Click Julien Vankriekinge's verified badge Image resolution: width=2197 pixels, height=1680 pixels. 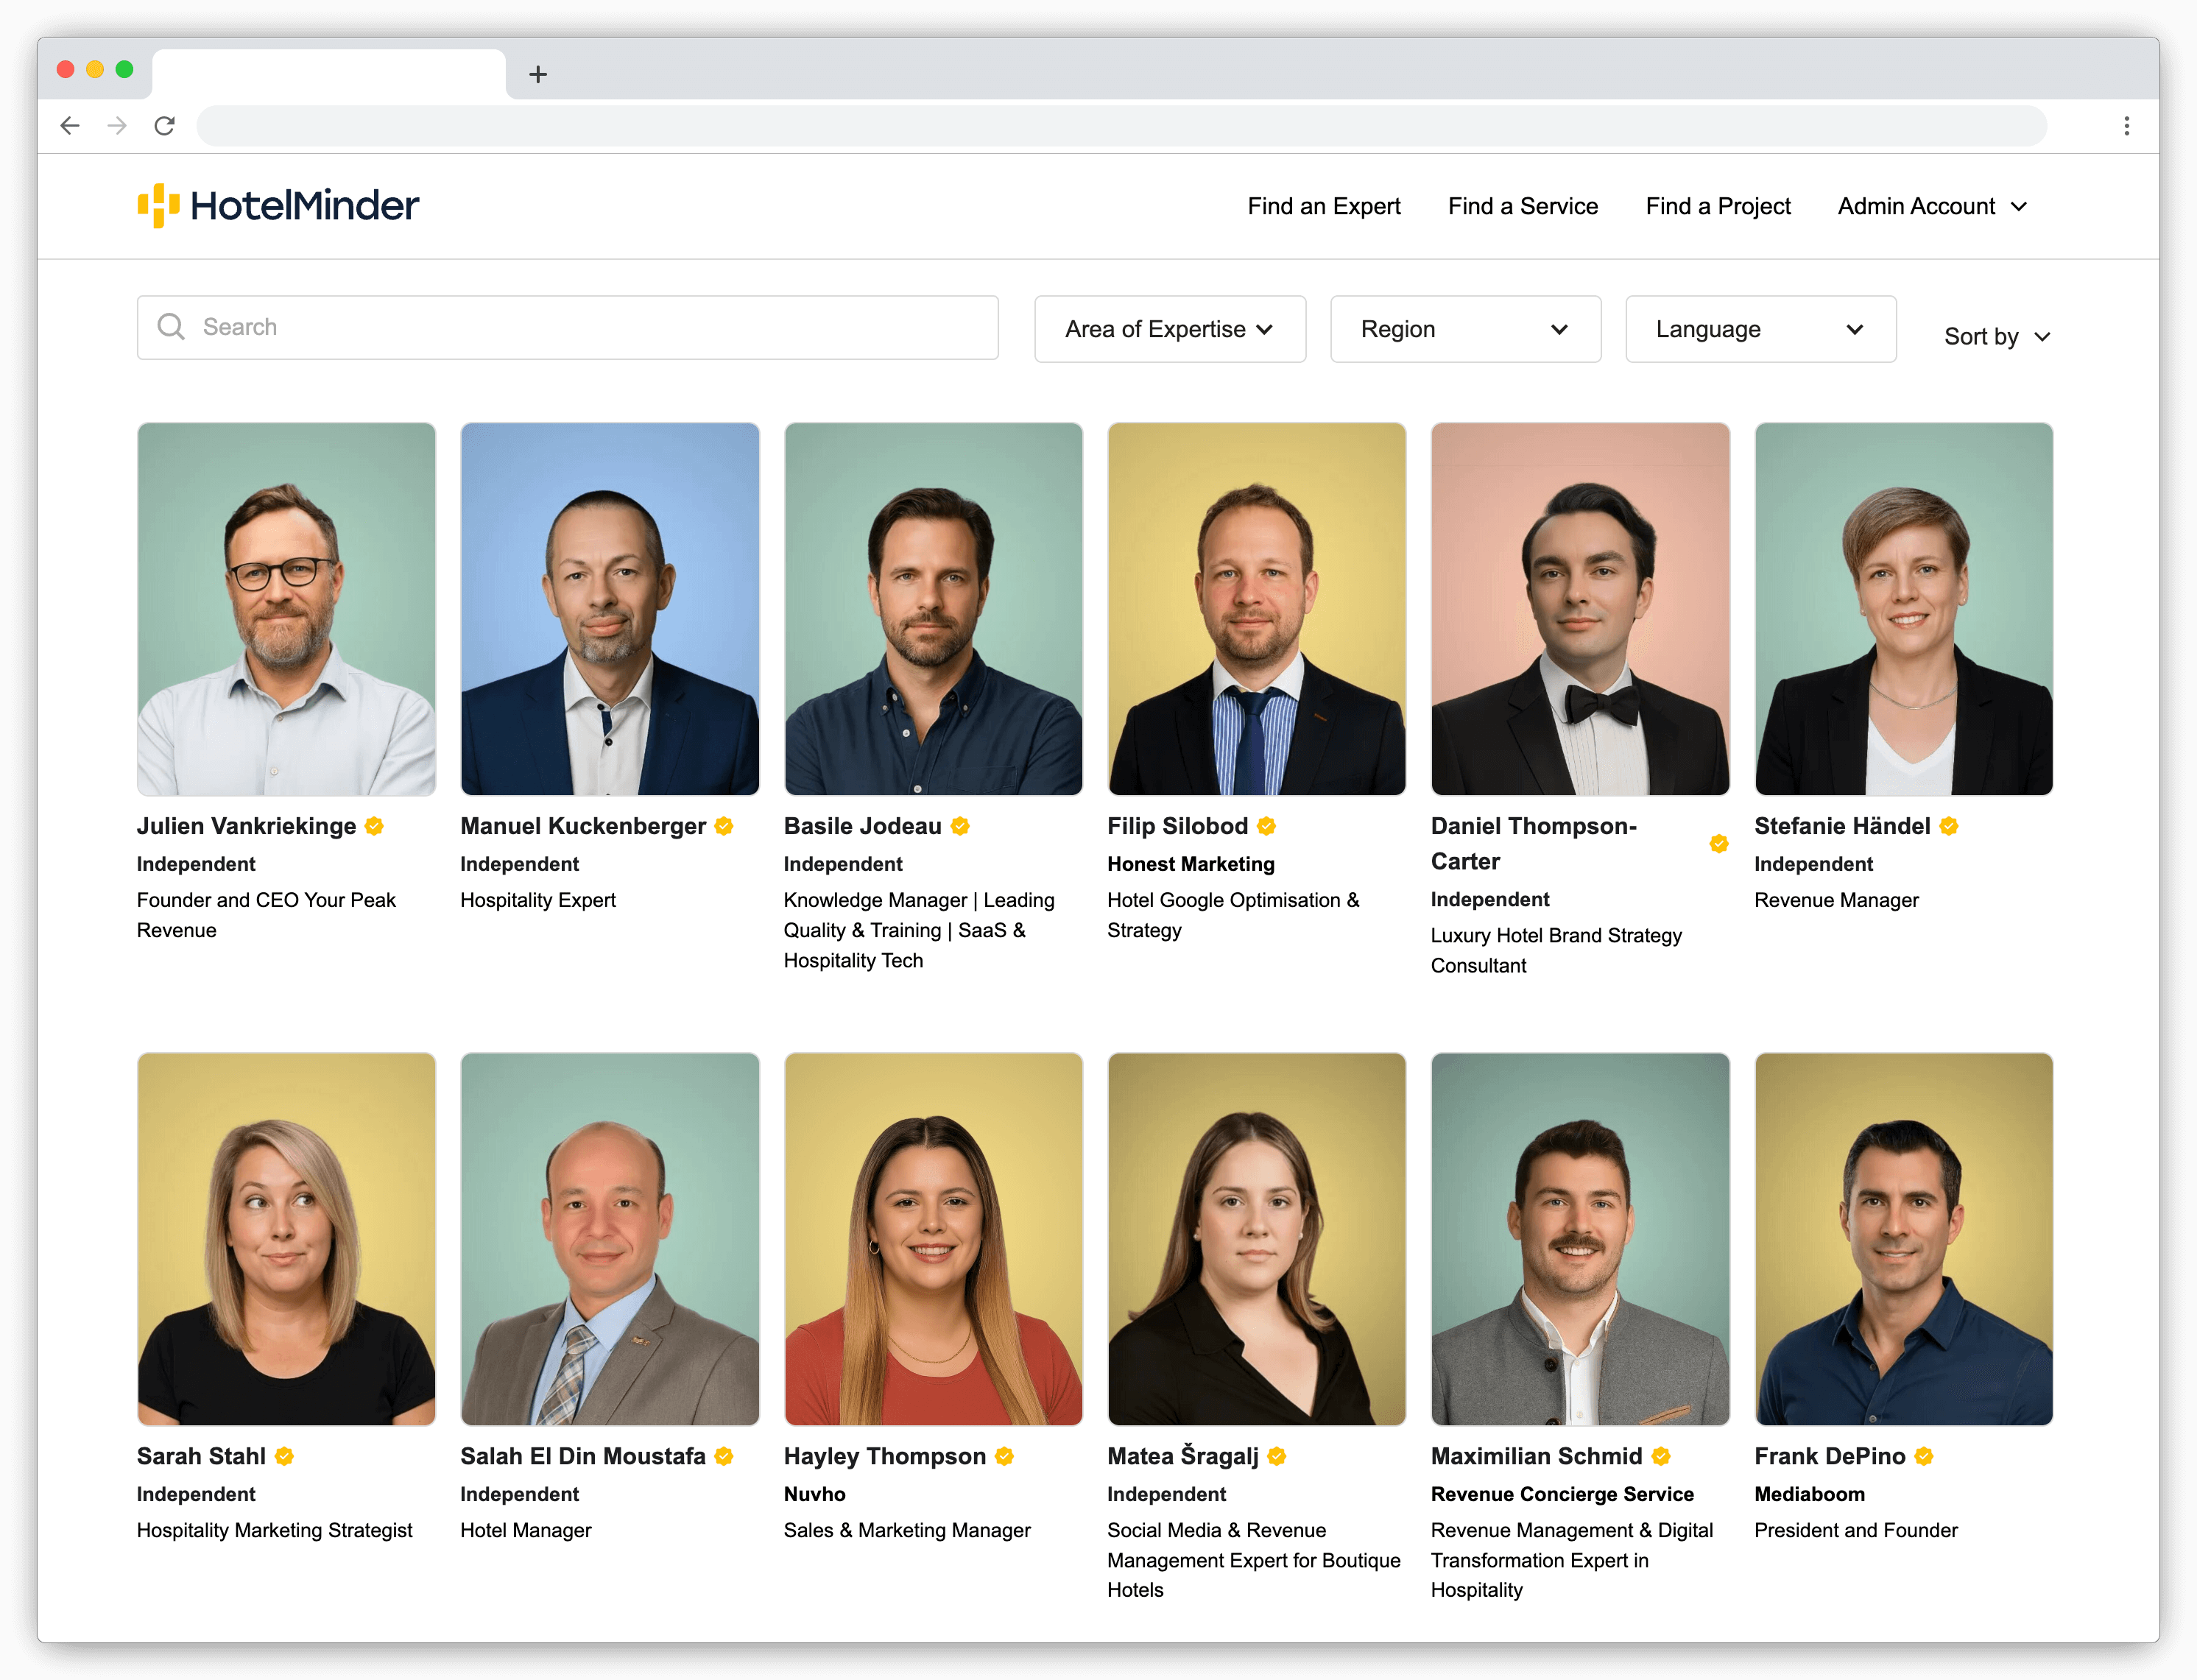(375, 826)
